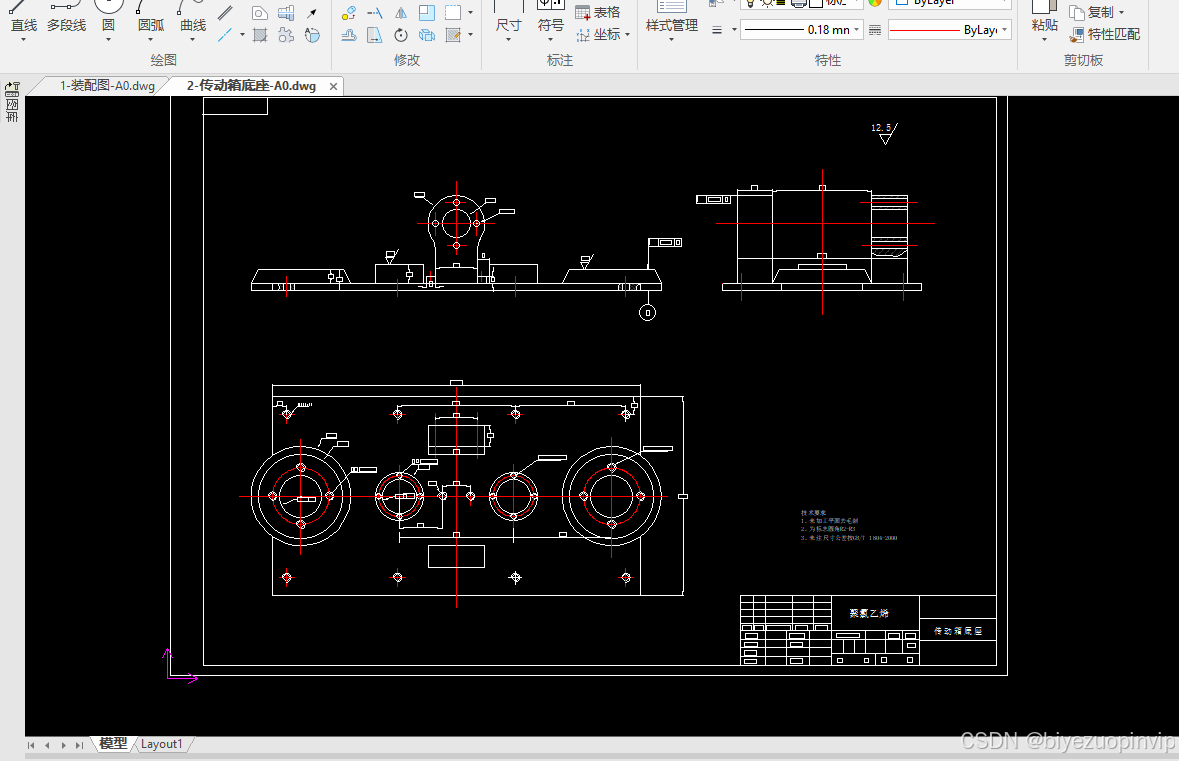Close the 2-传动箱底座-A0.dwg tab
The image size is (1179, 761).
pyautogui.click(x=333, y=86)
